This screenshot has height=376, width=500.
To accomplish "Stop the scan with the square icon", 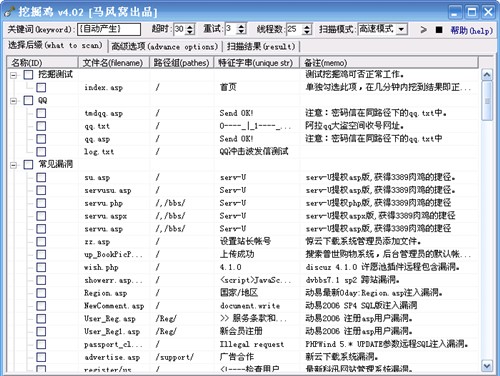I will 439,30.
